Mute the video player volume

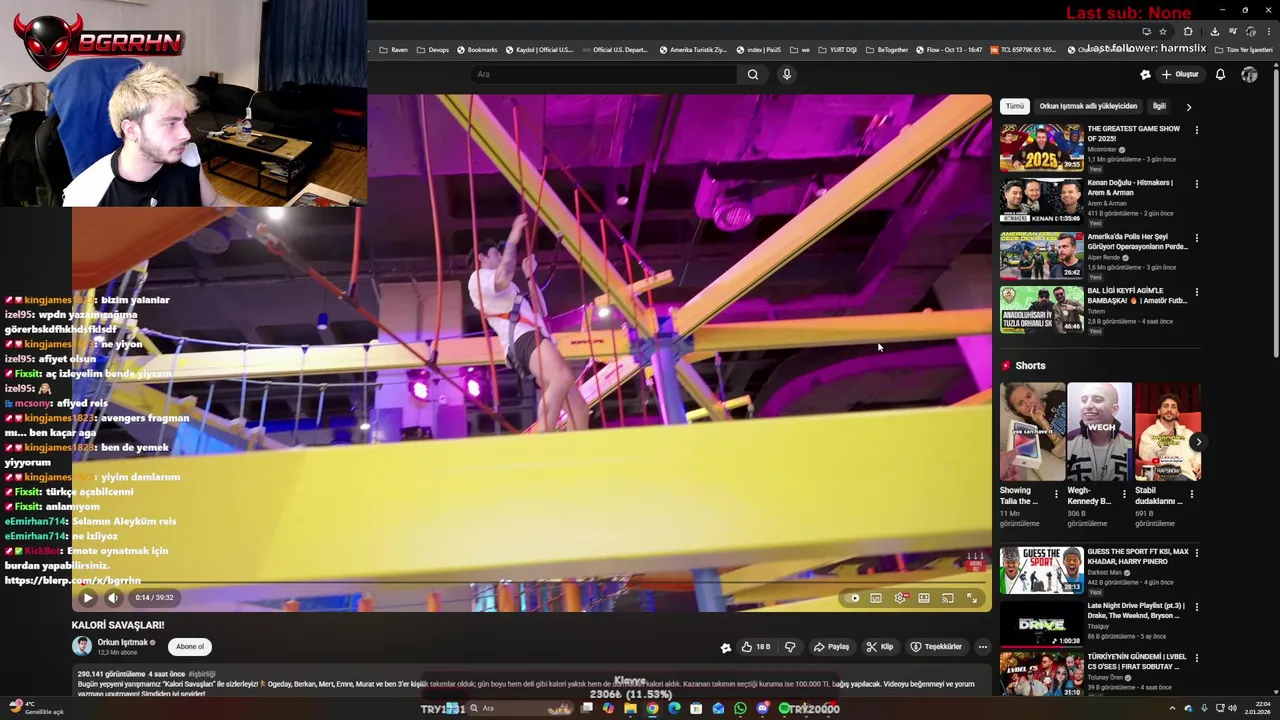click(x=113, y=598)
